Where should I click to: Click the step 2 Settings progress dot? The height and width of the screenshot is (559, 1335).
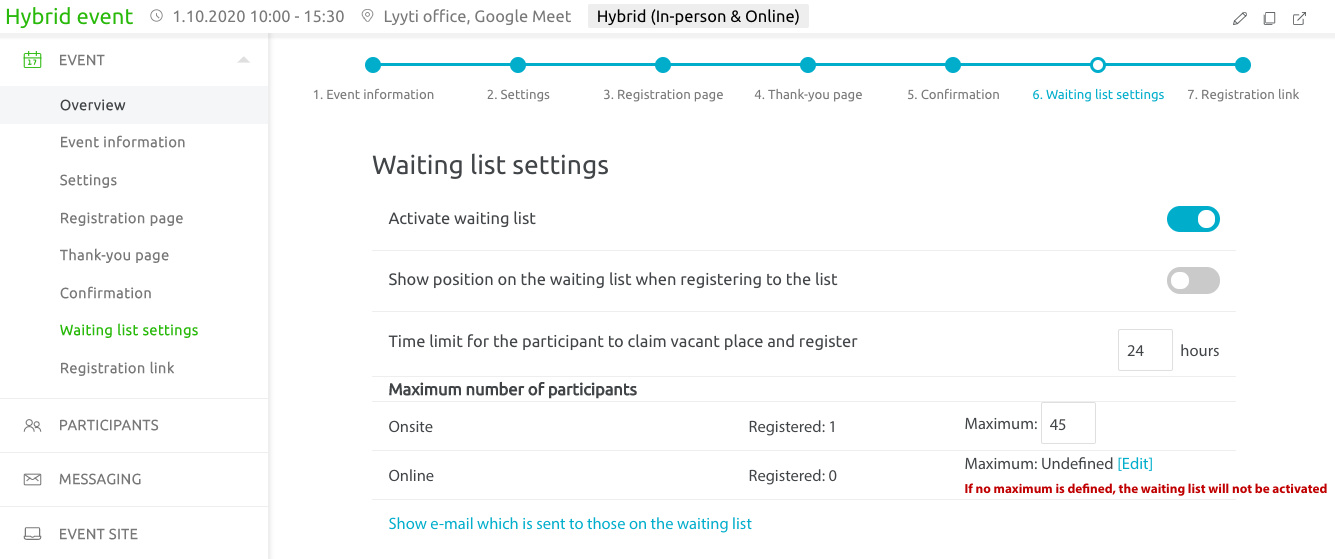[x=518, y=65]
